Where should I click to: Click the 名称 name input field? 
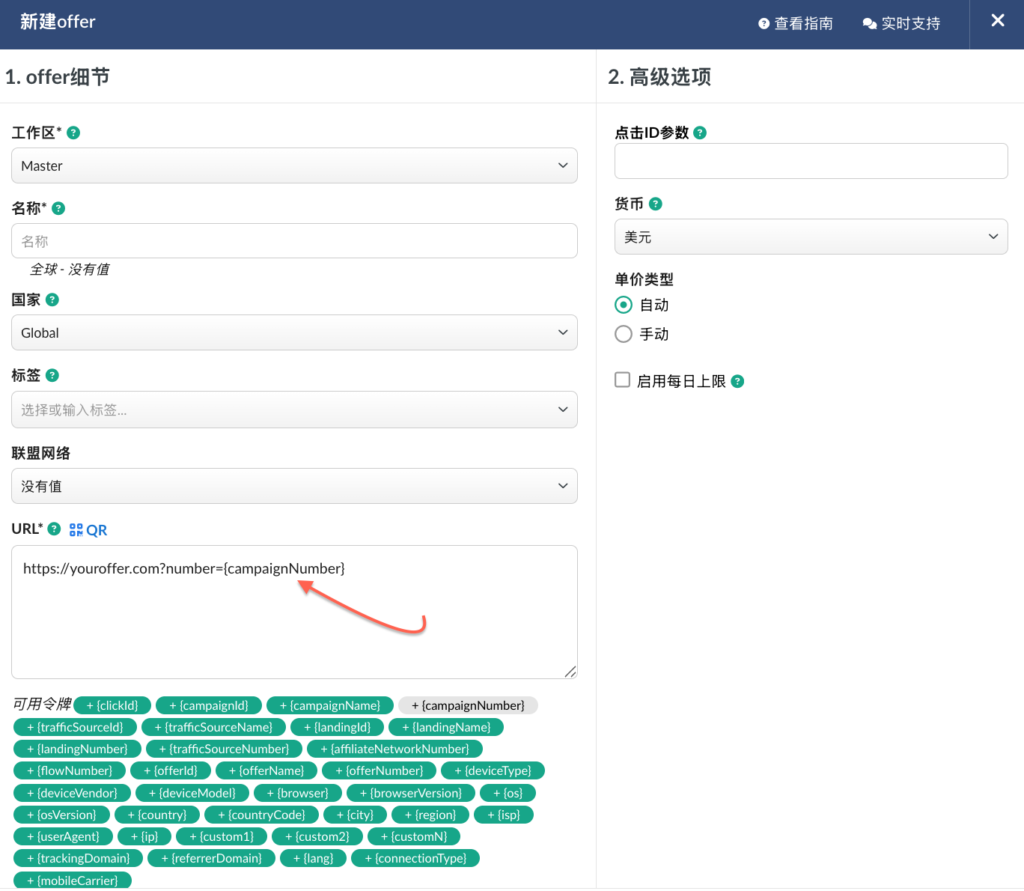[294, 241]
